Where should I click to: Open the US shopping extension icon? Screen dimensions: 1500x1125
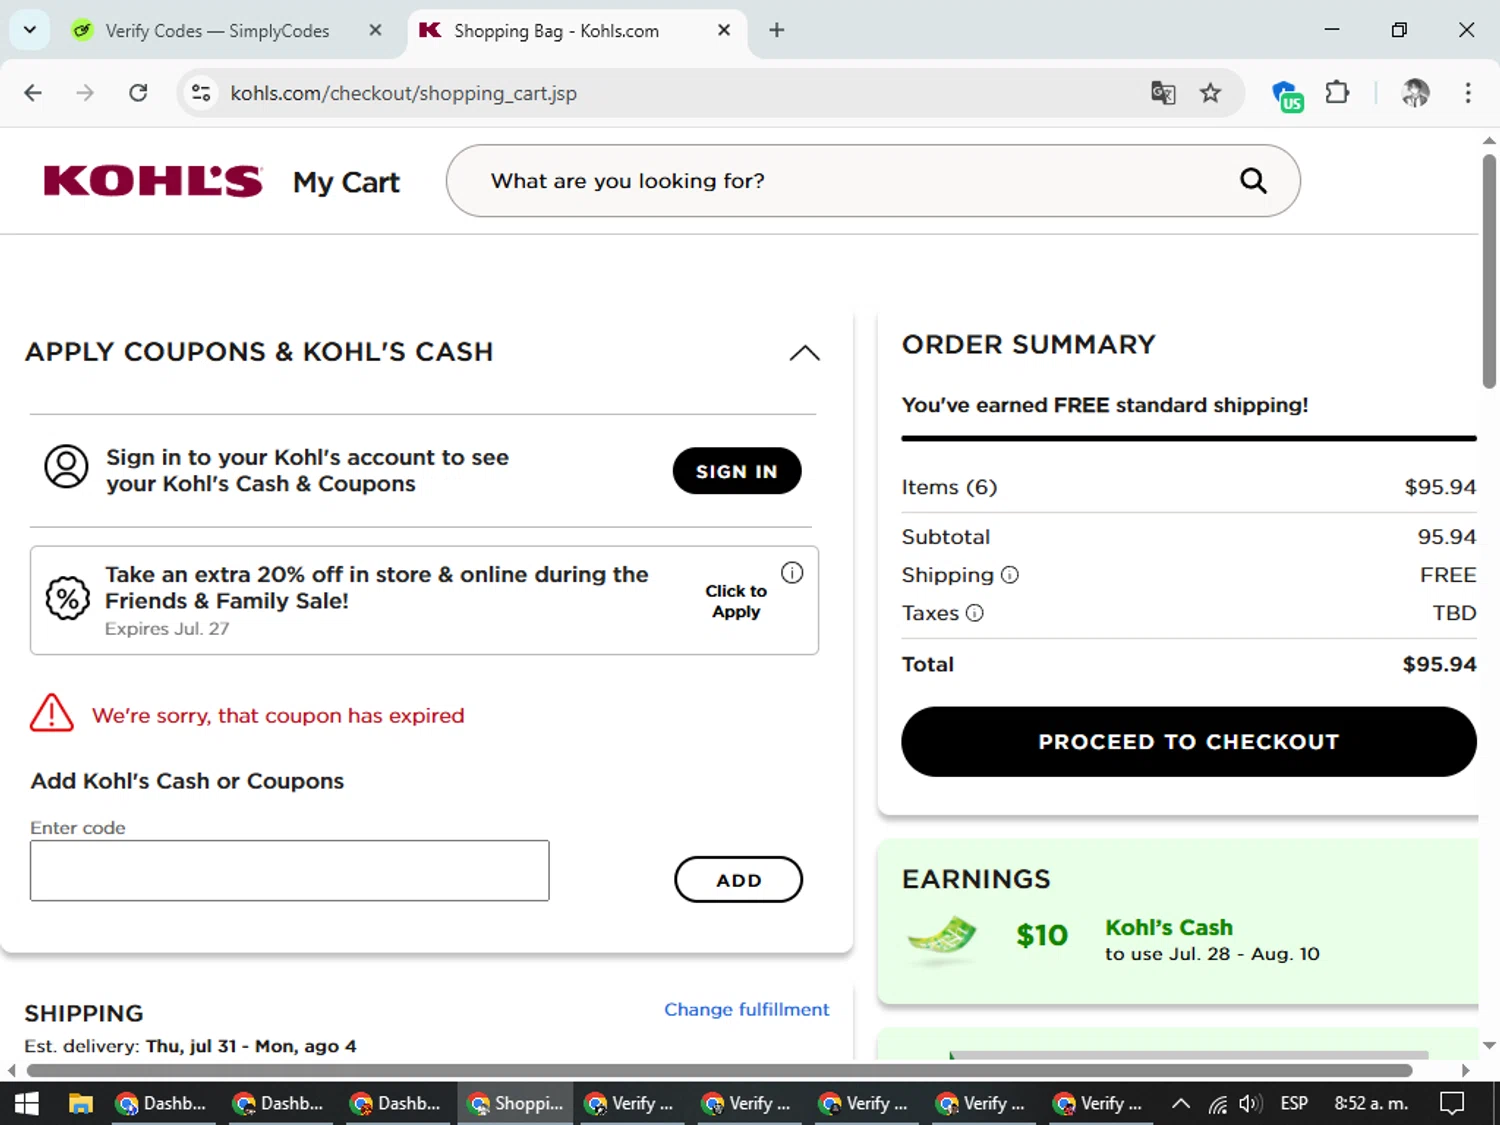(1287, 95)
